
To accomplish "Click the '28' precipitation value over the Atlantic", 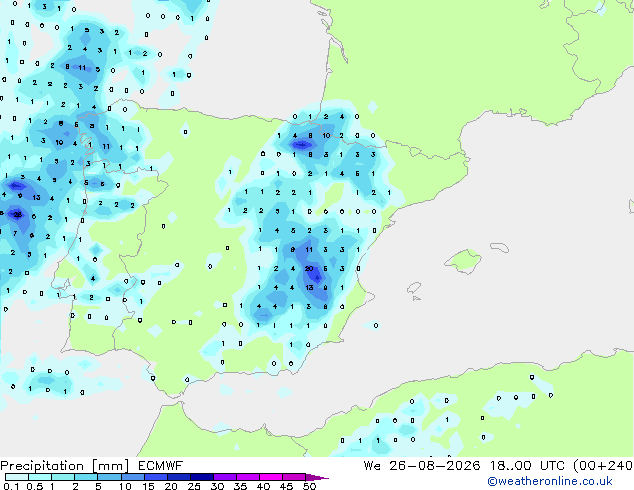I will [x=17, y=214].
